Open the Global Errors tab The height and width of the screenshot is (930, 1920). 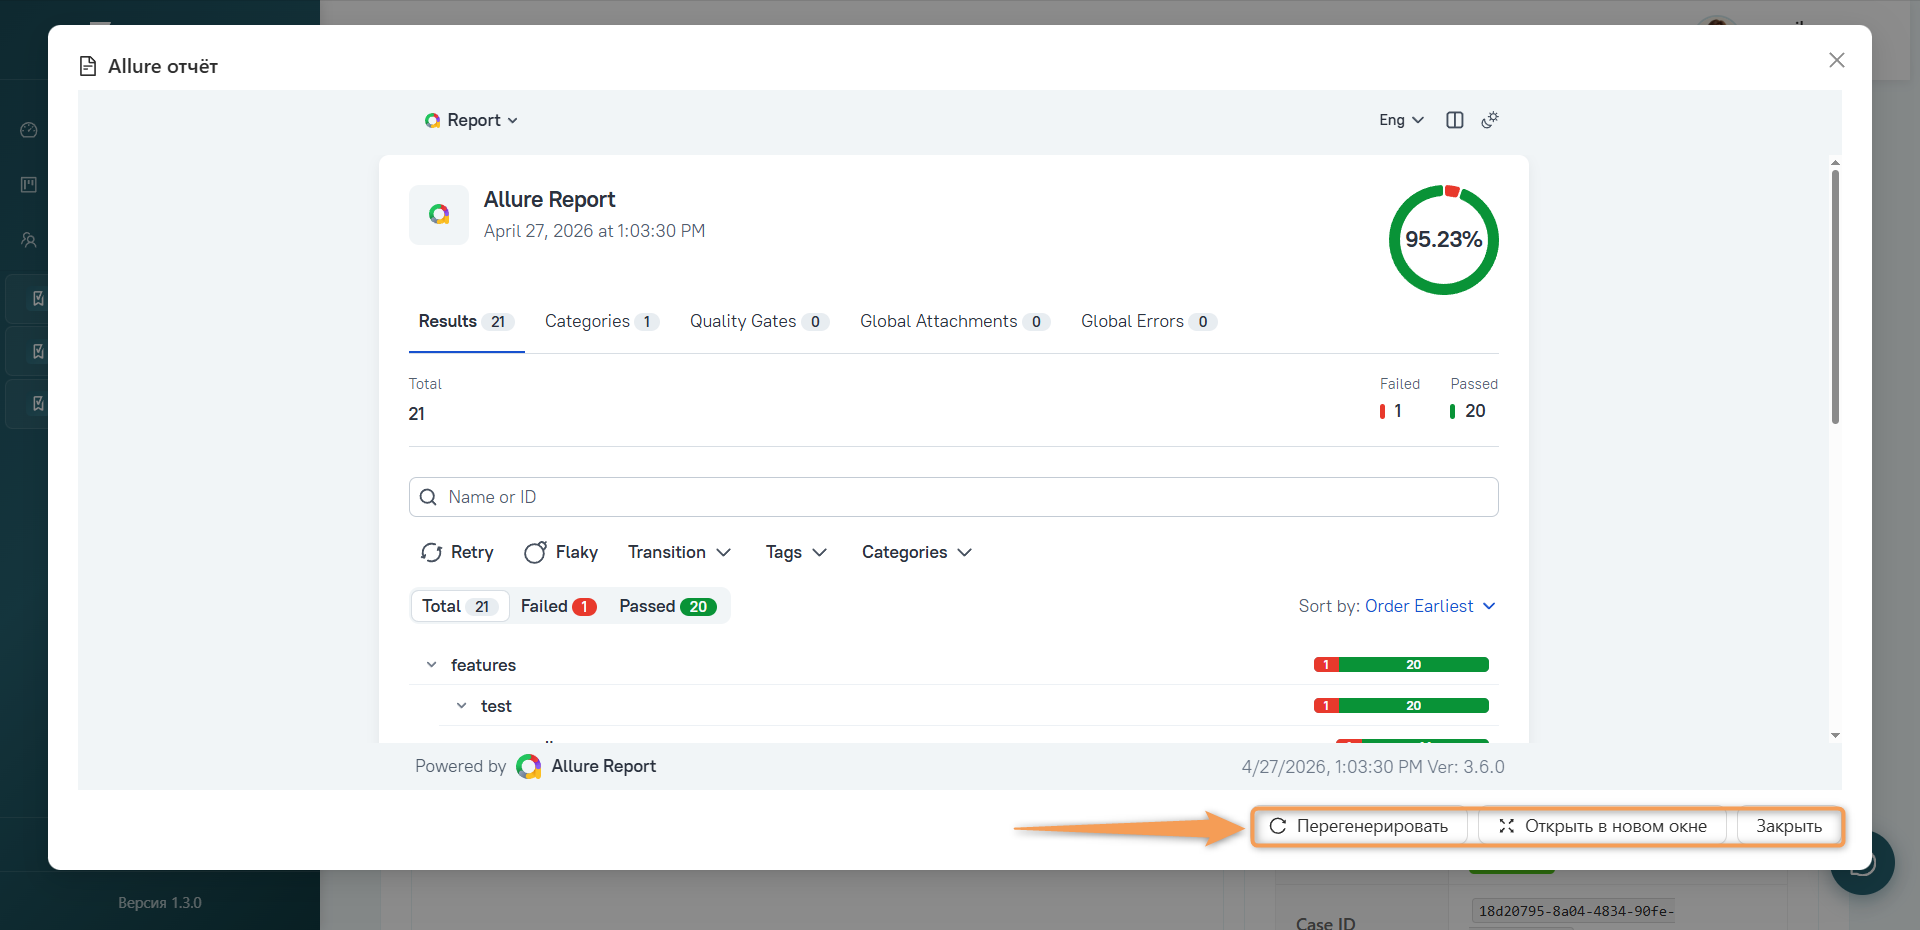pos(1149,321)
